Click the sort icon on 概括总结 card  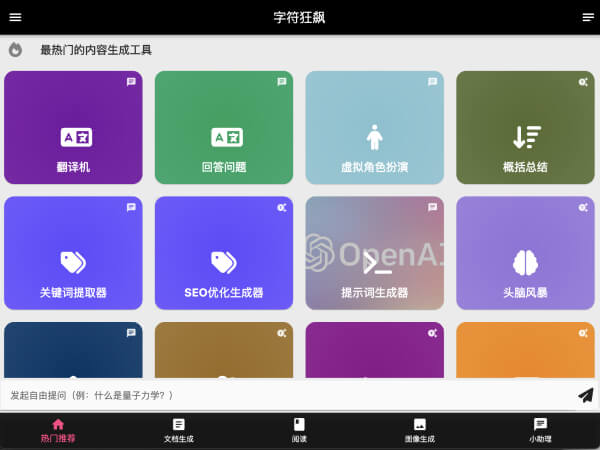click(x=525, y=137)
